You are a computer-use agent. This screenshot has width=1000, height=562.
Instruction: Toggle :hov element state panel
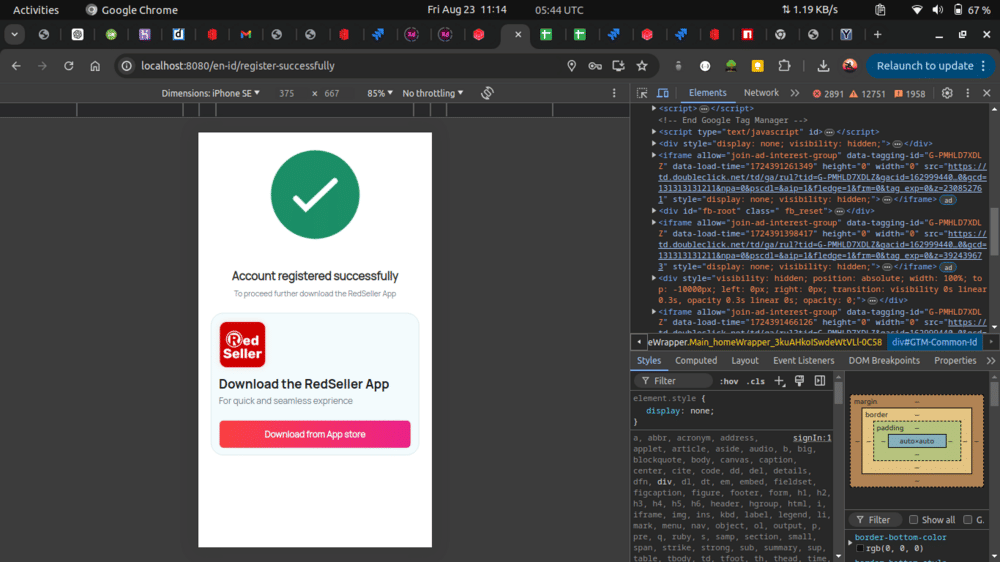[729, 381]
